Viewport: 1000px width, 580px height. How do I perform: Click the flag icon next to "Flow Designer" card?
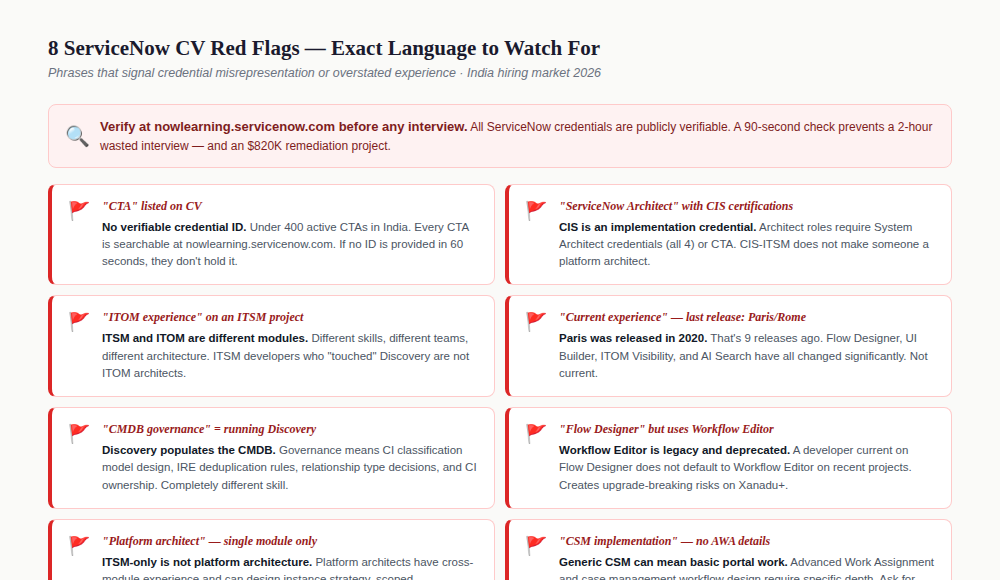[536, 433]
